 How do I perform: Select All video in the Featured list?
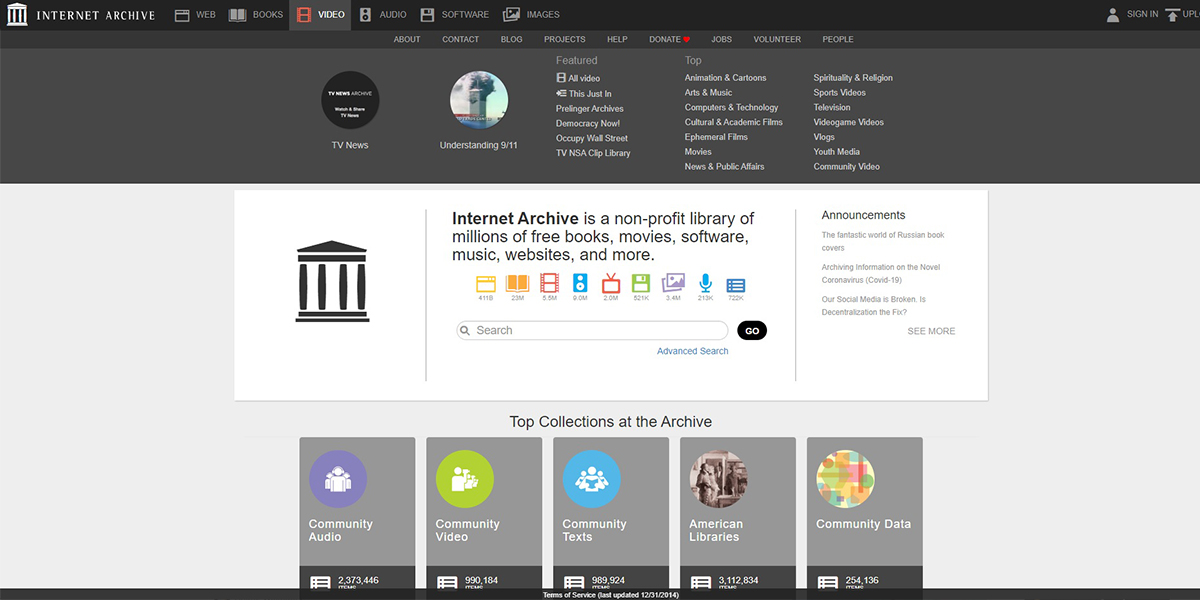(x=578, y=78)
